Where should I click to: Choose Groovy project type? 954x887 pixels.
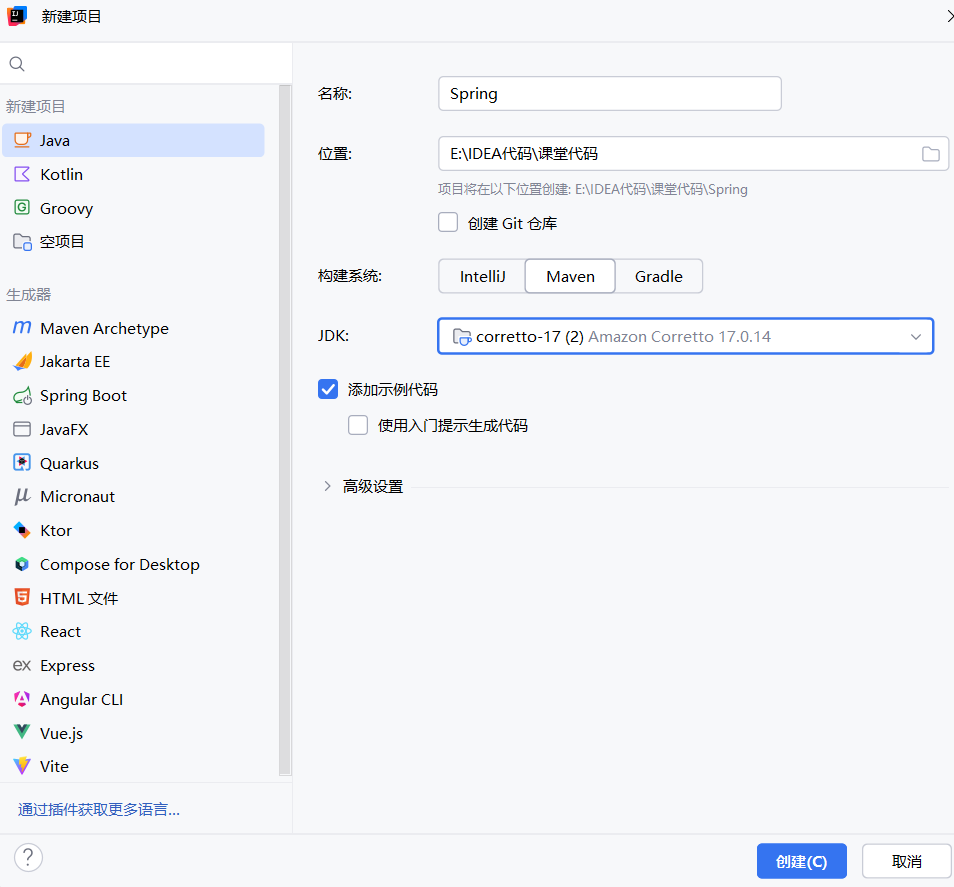click(133, 208)
